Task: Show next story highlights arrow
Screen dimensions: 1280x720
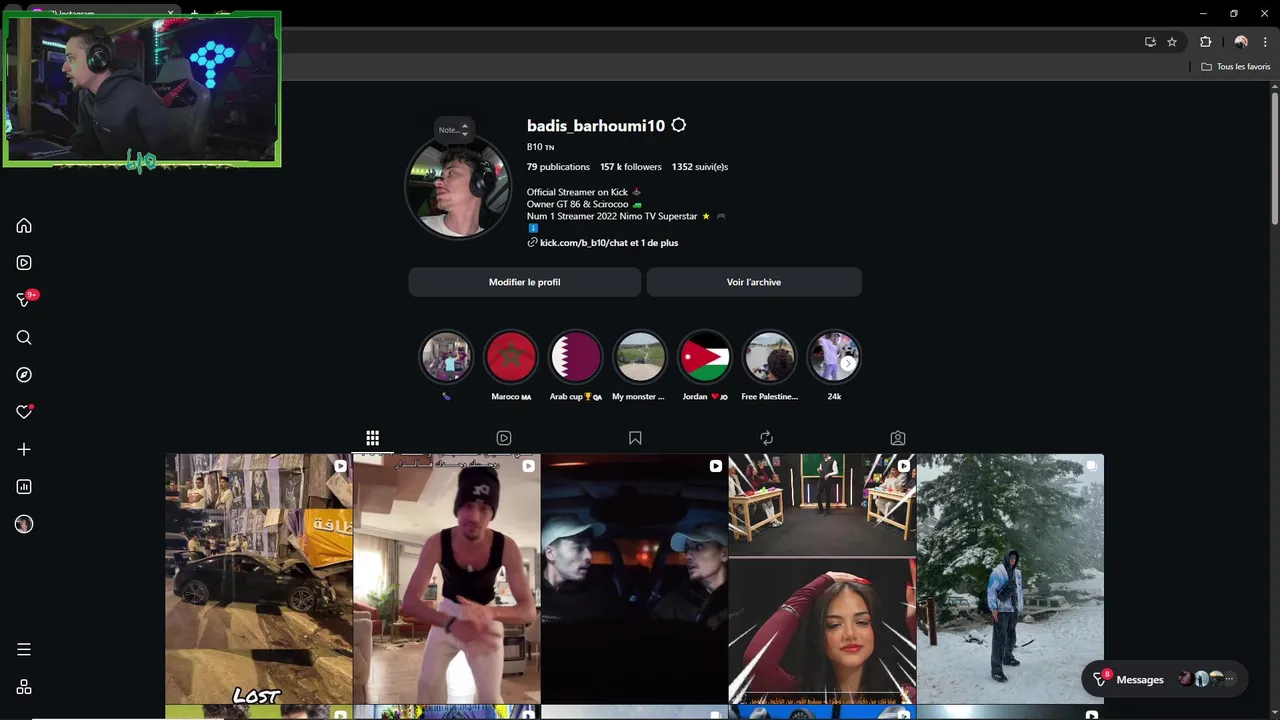Action: pyautogui.click(x=847, y=364)
